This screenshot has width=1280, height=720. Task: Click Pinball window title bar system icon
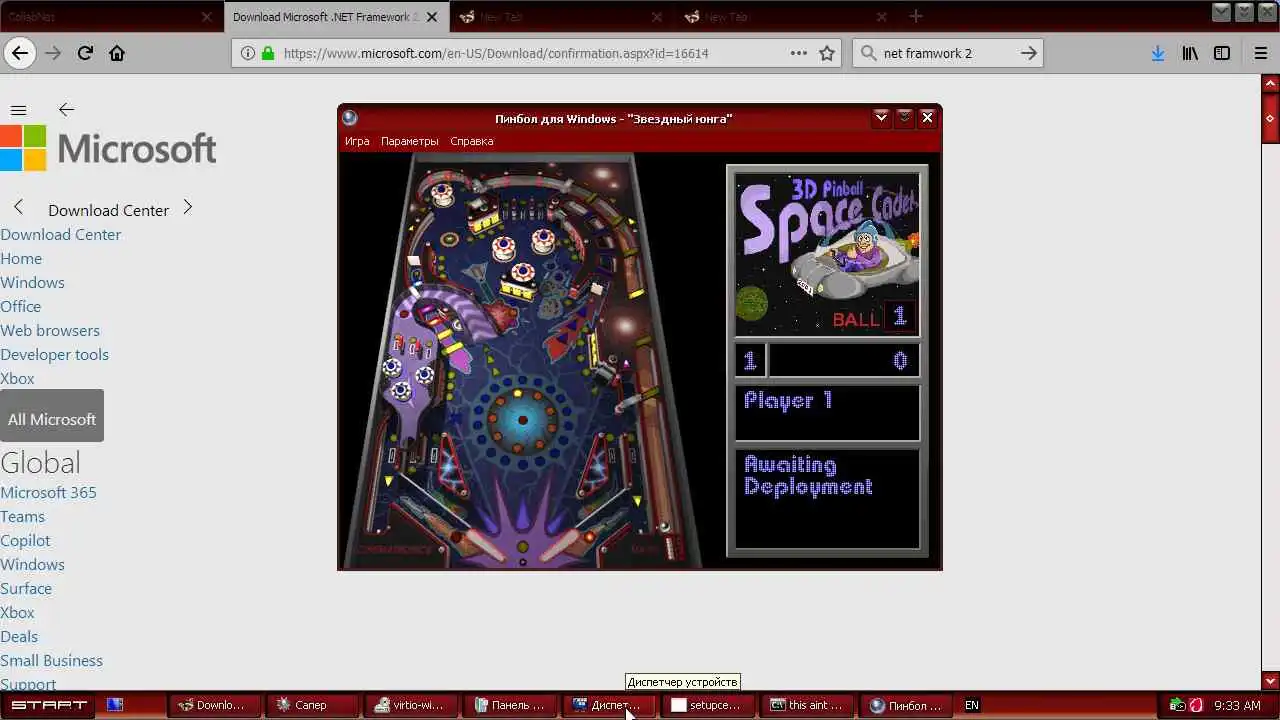[349, 118]
